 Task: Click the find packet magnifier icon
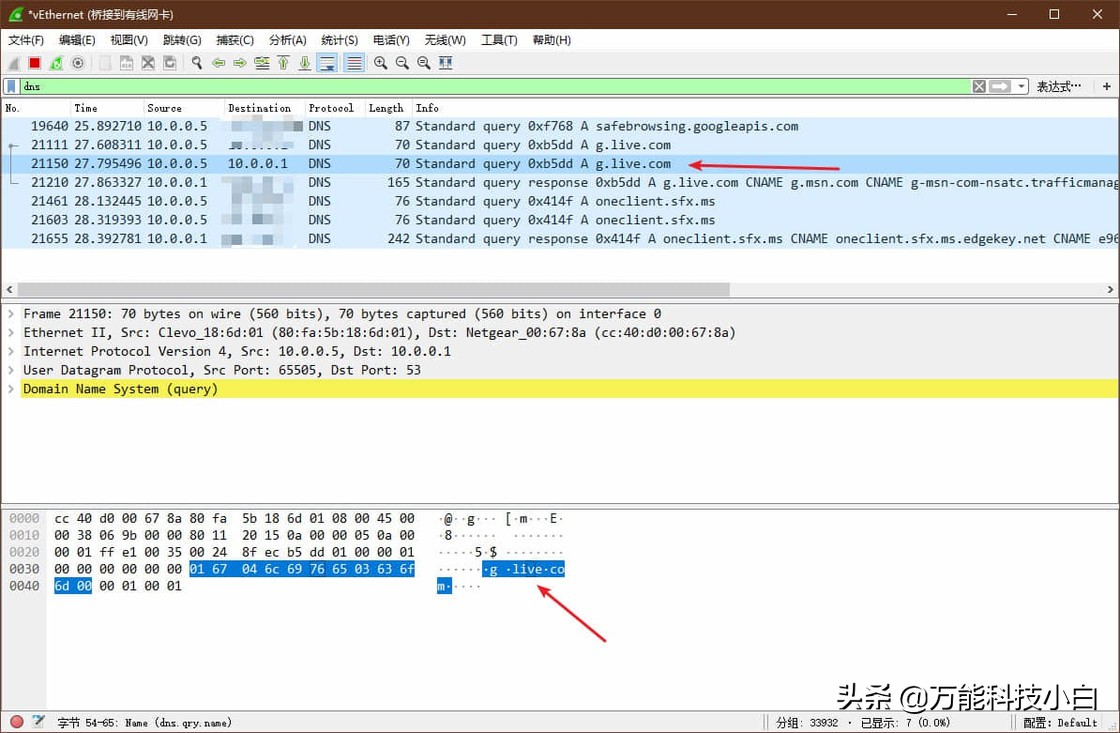click(x=197, y=63)
